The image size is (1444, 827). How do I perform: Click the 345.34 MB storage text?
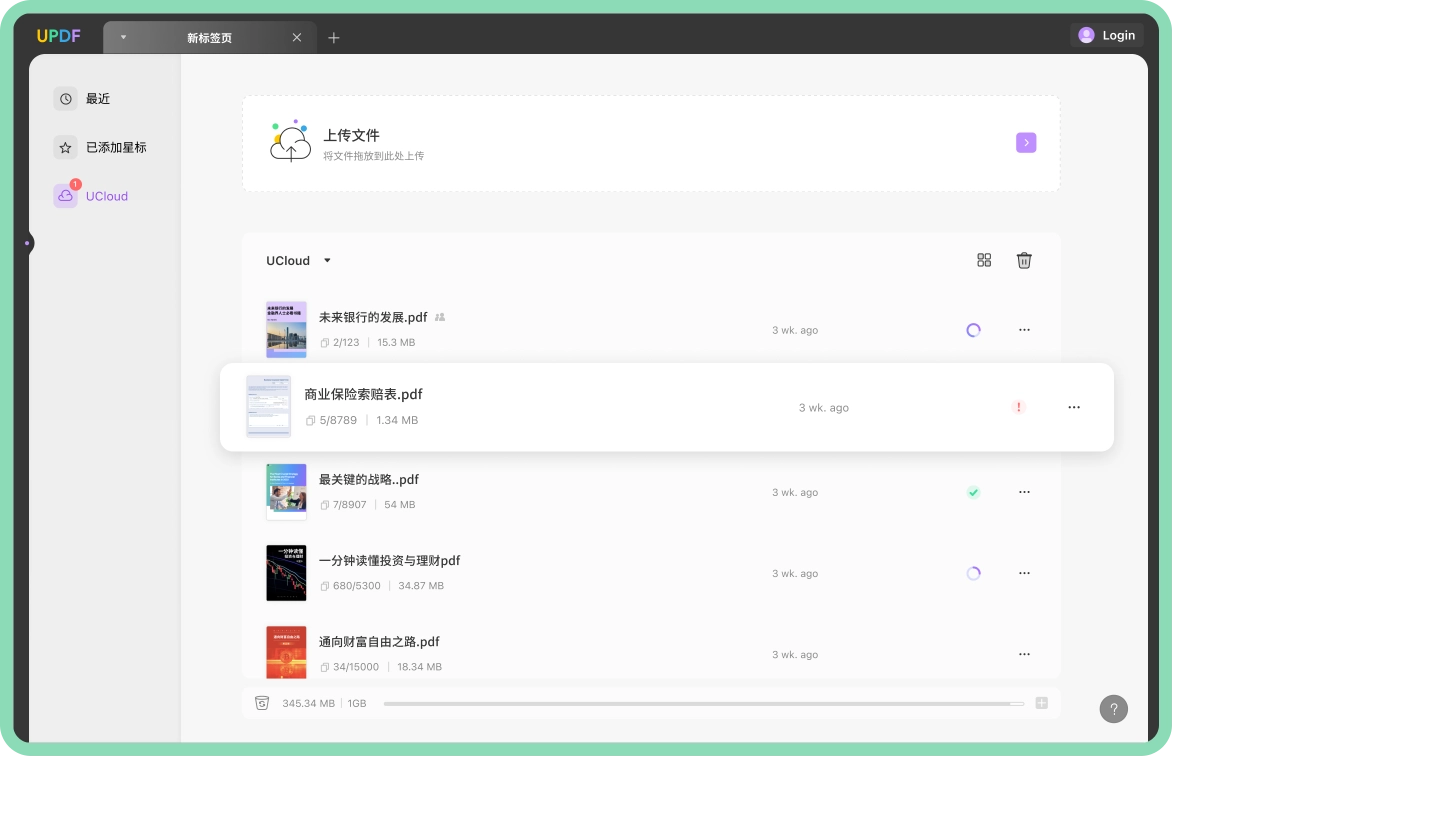[x=308, y=704]
